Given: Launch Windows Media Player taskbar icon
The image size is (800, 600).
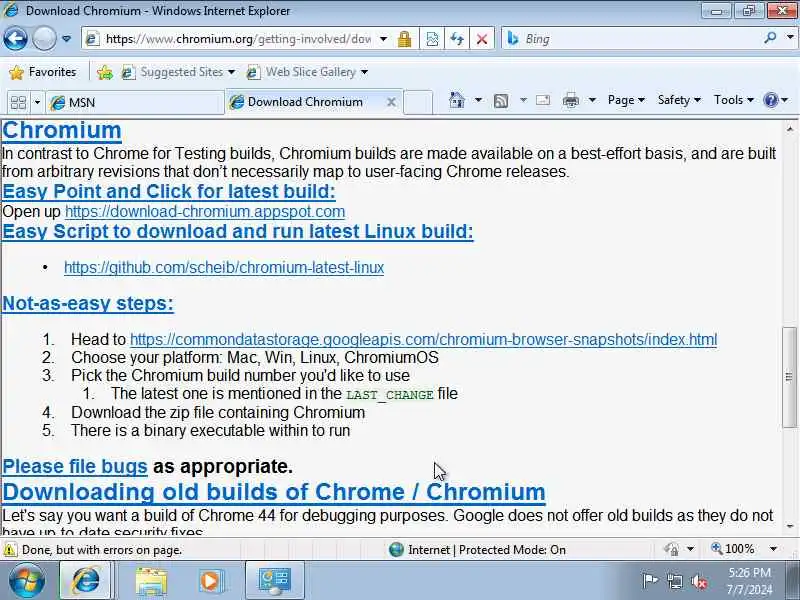Looking at the screenshot, I should point(211,580).
